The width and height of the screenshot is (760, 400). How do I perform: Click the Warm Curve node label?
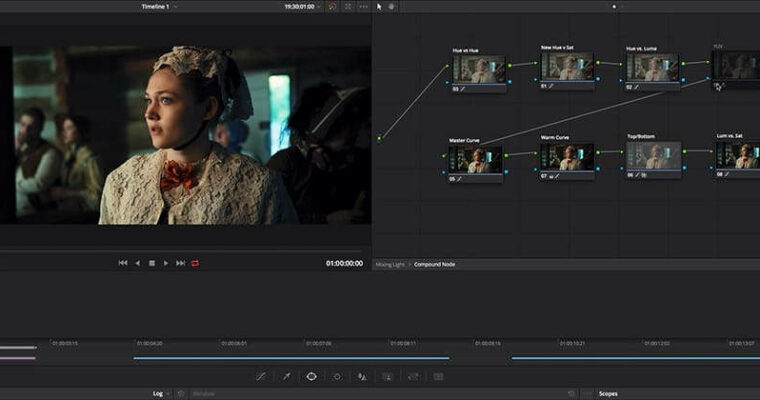pos(554,138)
